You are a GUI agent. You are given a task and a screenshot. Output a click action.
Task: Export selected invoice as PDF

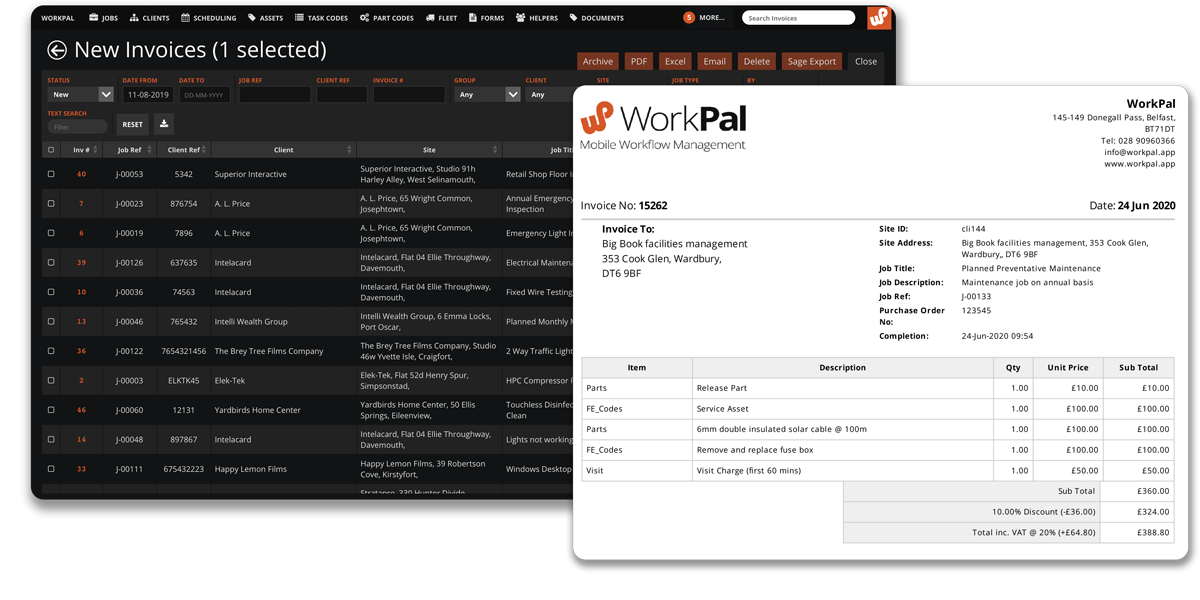click(639, 61)
